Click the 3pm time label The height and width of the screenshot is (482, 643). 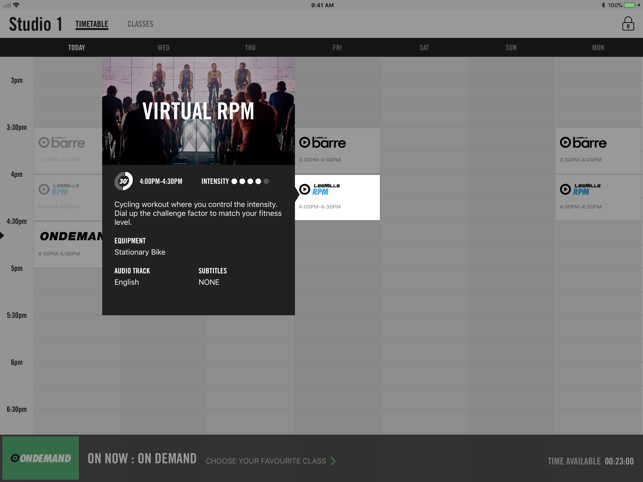(x=16, y=80)
